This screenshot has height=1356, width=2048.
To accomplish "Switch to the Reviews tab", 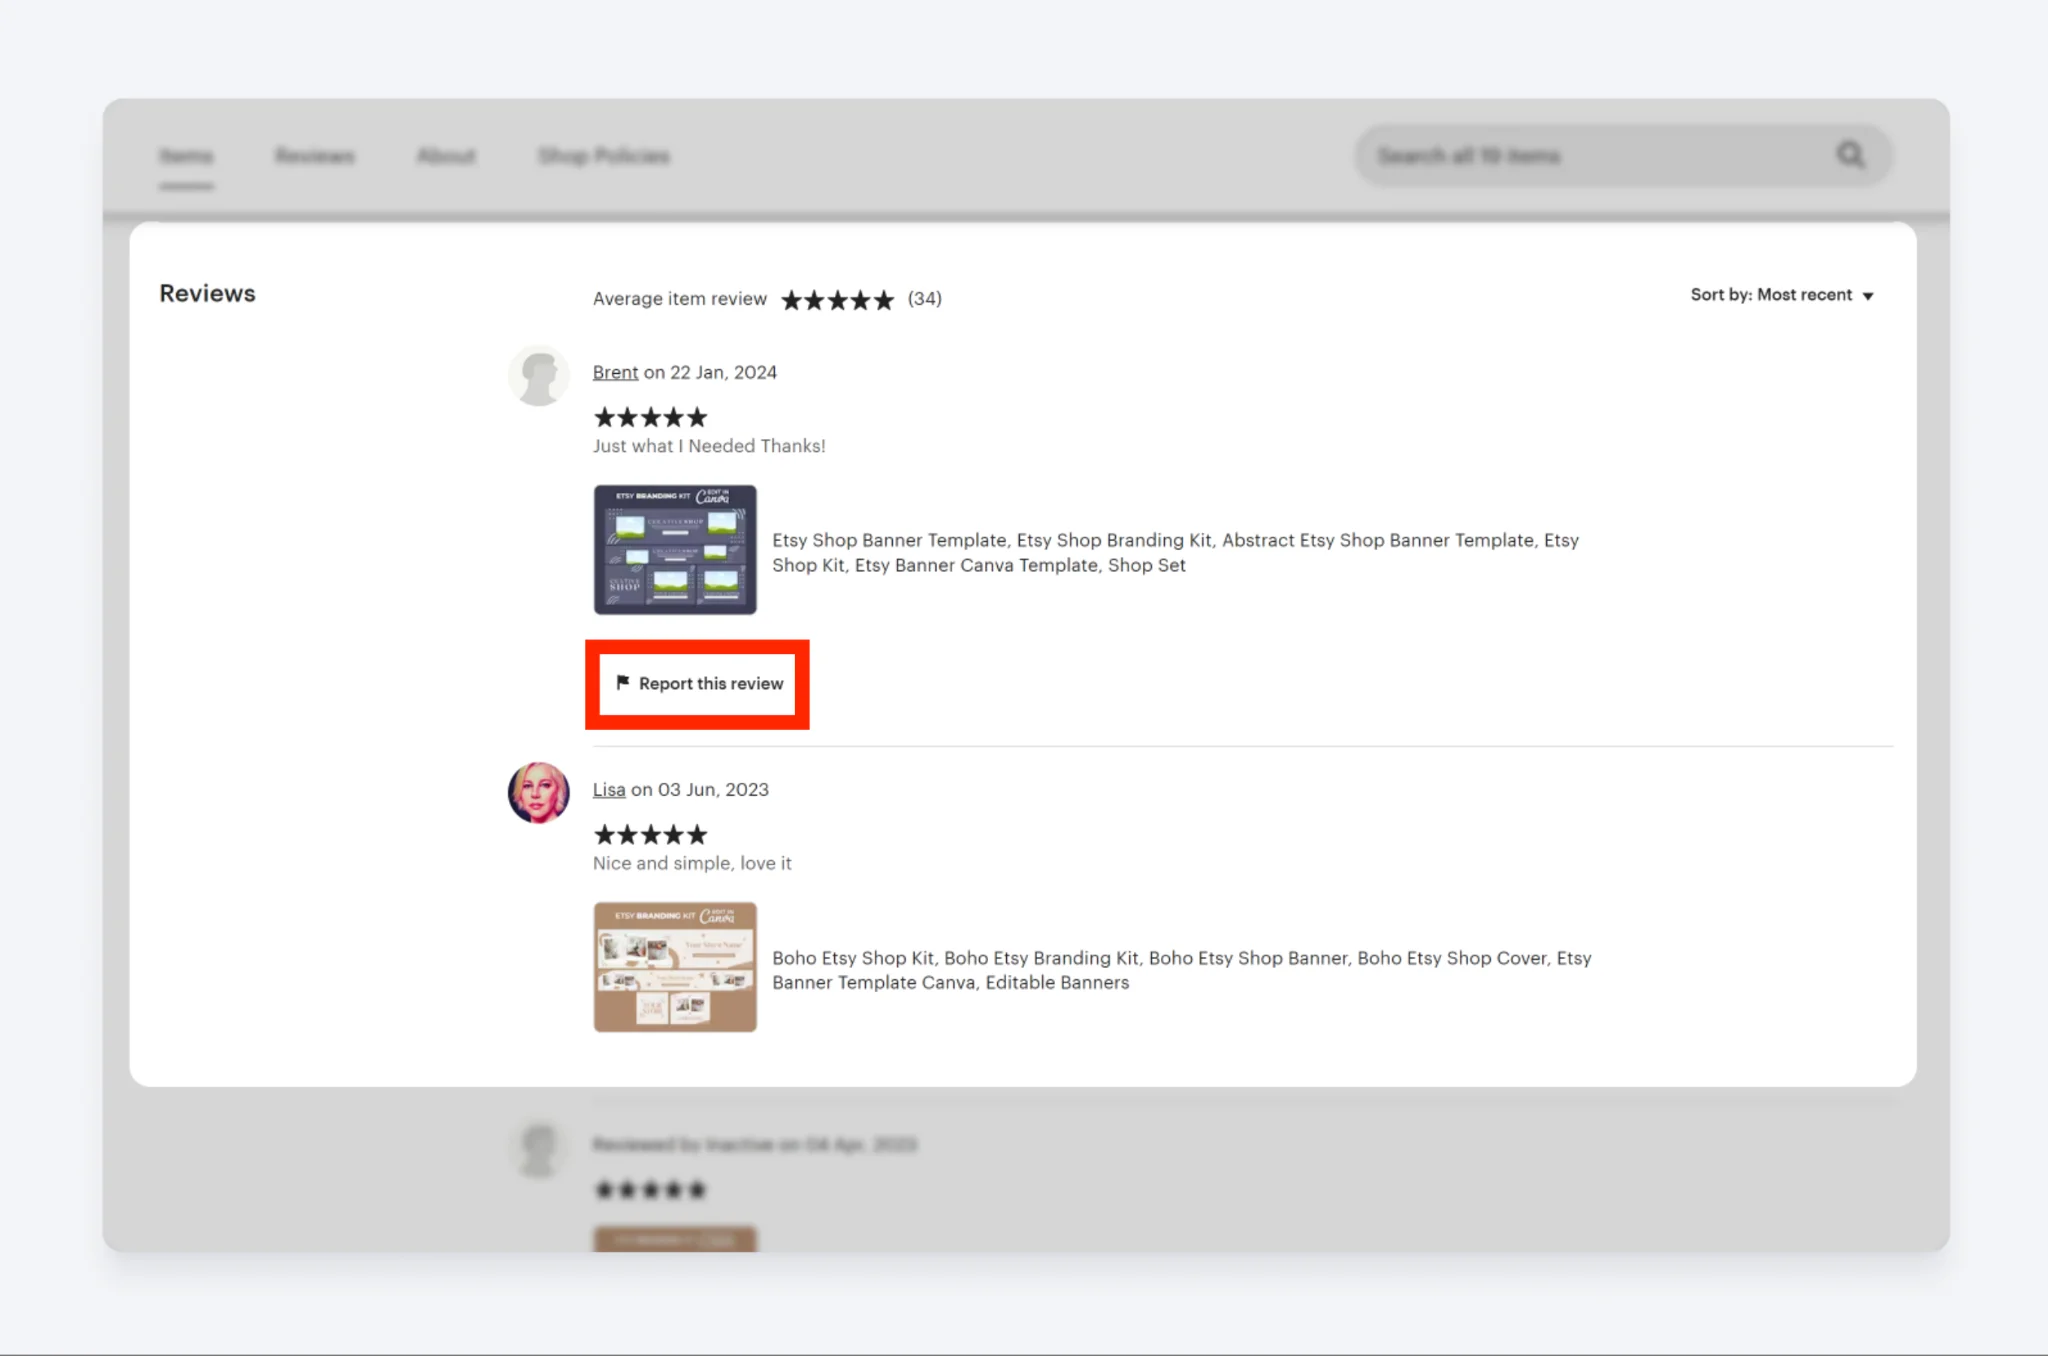I will (x=315, y=156).
